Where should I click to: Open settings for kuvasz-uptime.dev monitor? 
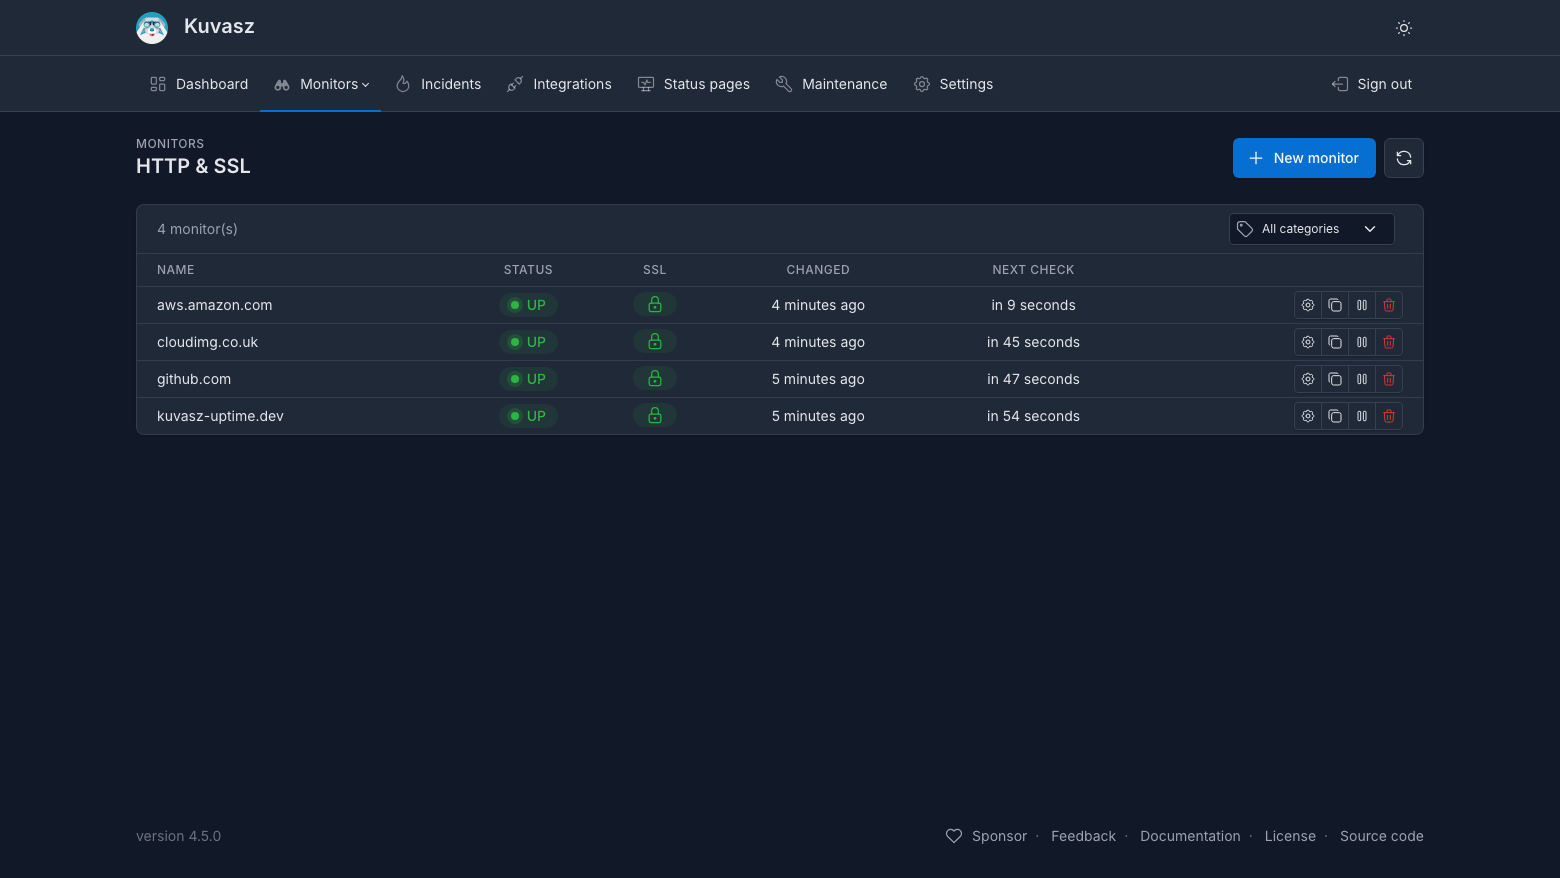[1308, 416]
